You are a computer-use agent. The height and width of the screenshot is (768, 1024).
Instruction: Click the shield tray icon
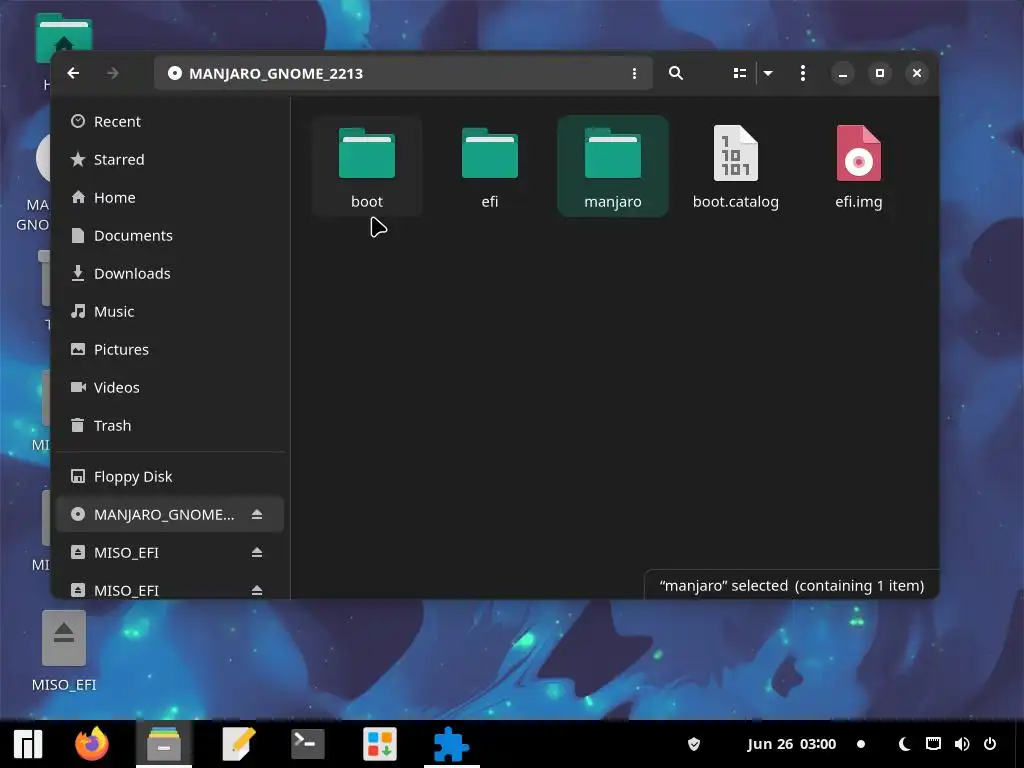tap(694, 744)
